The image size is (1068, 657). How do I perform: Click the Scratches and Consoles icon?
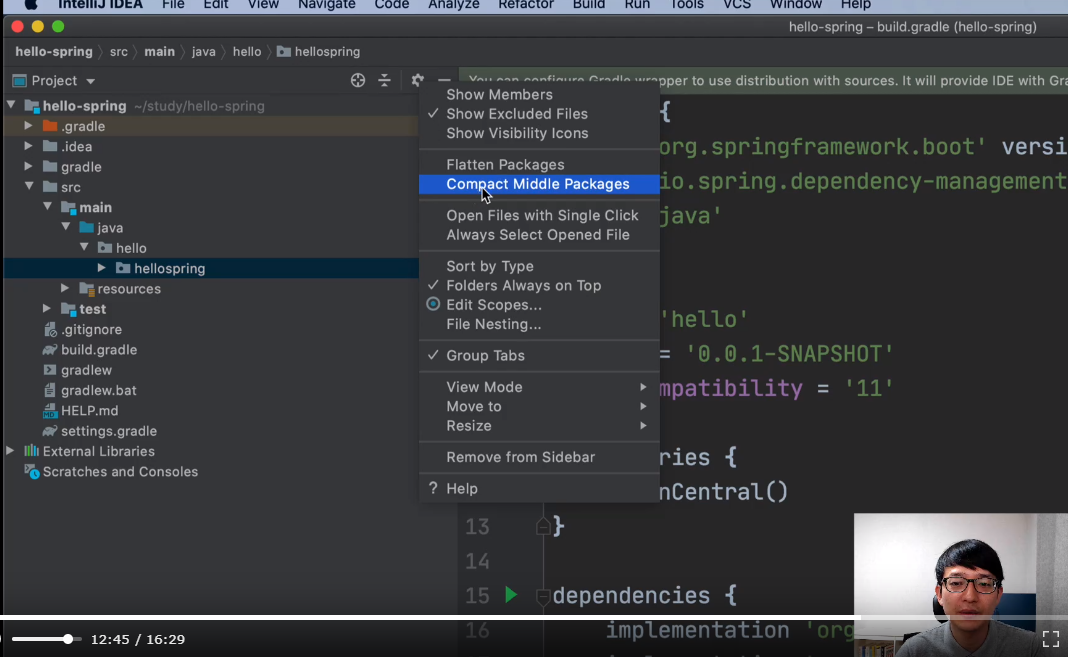coord(31,471)
